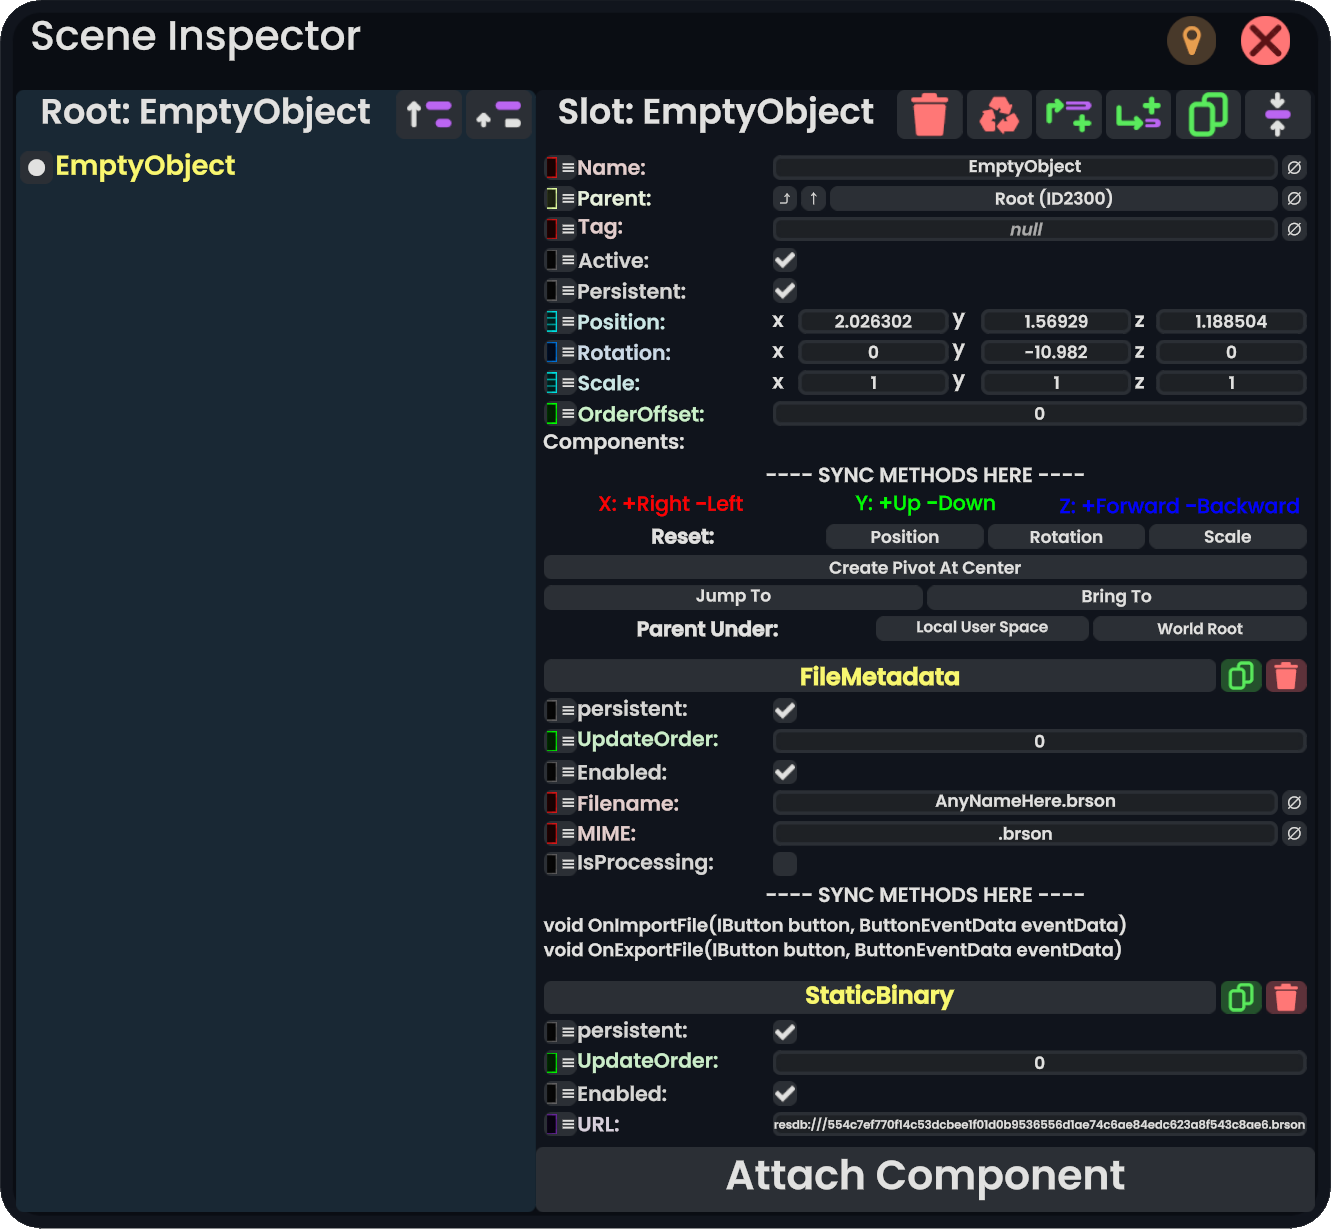The width and height of the screenshot is (1331, 1229).
Task: Click the red trash destroy slot icon
Action: coord(929,115)
